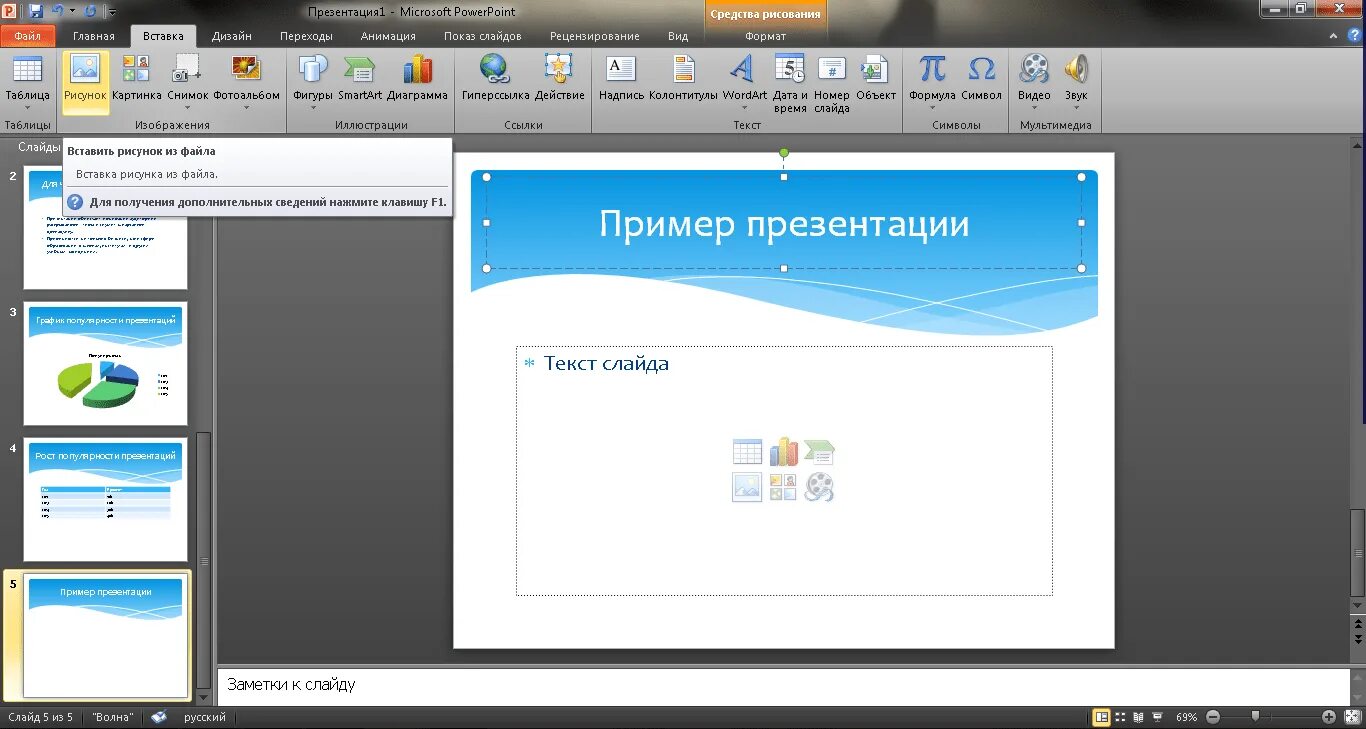The height and width of the screenshot is (729, 1366).
Task: Click the spell check icon in status bar
Action: tap(159, 717)
